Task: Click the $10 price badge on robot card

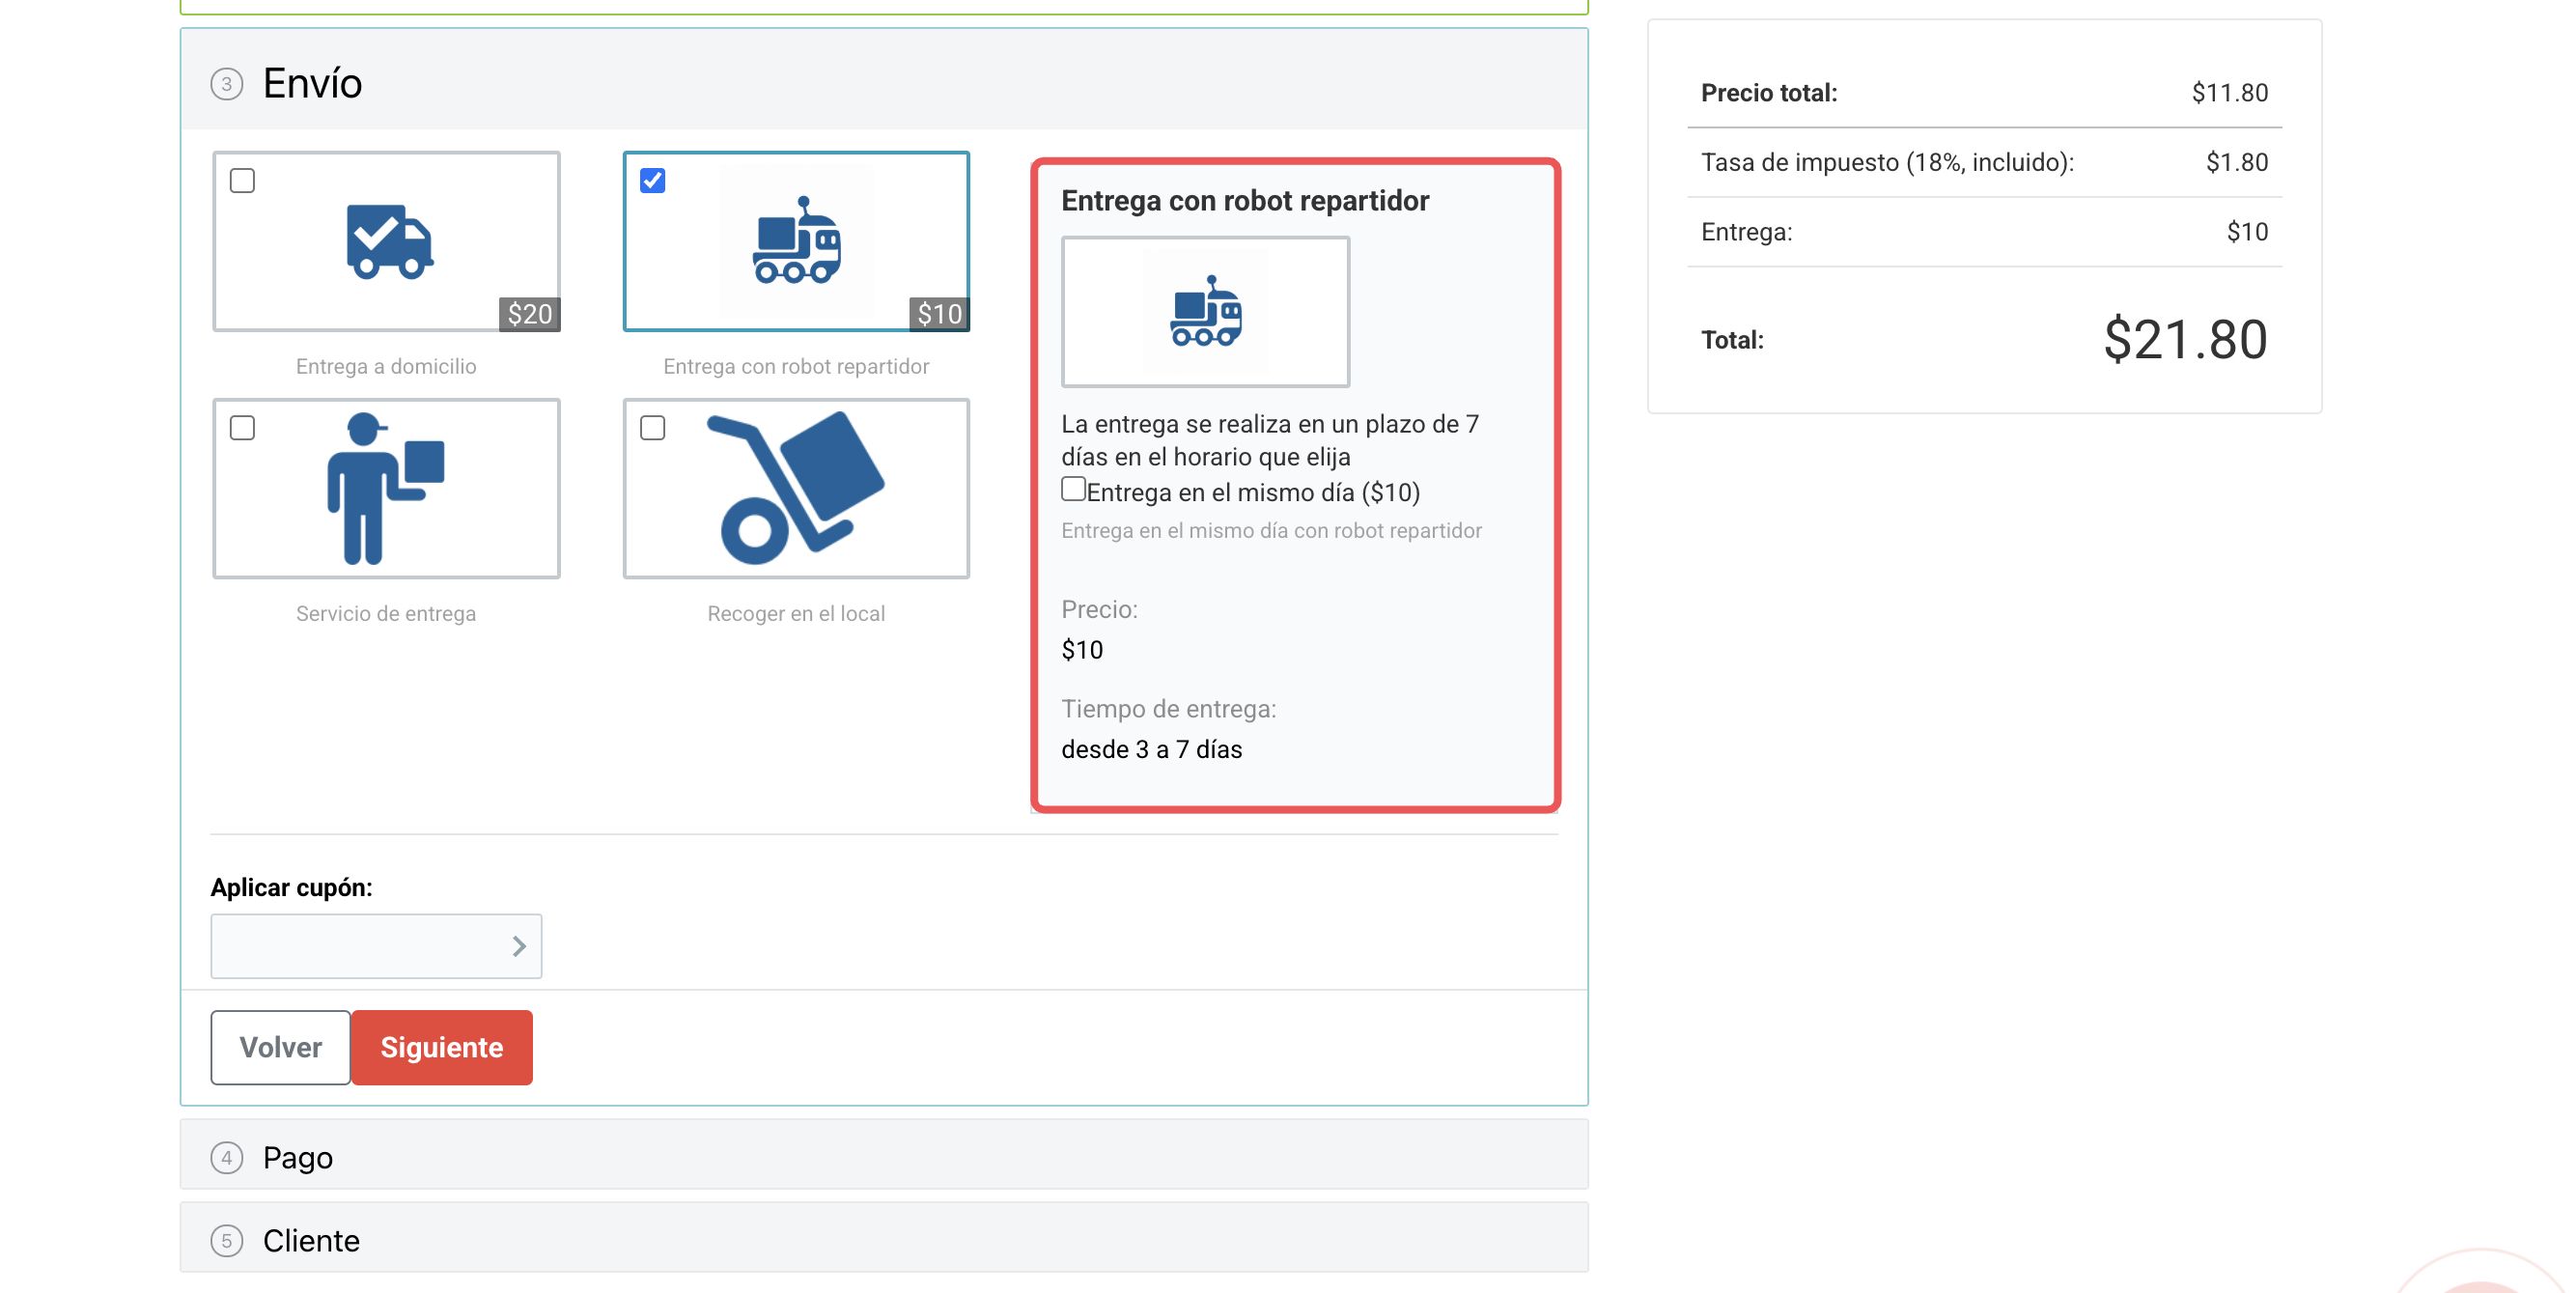Action: [940, 314]
